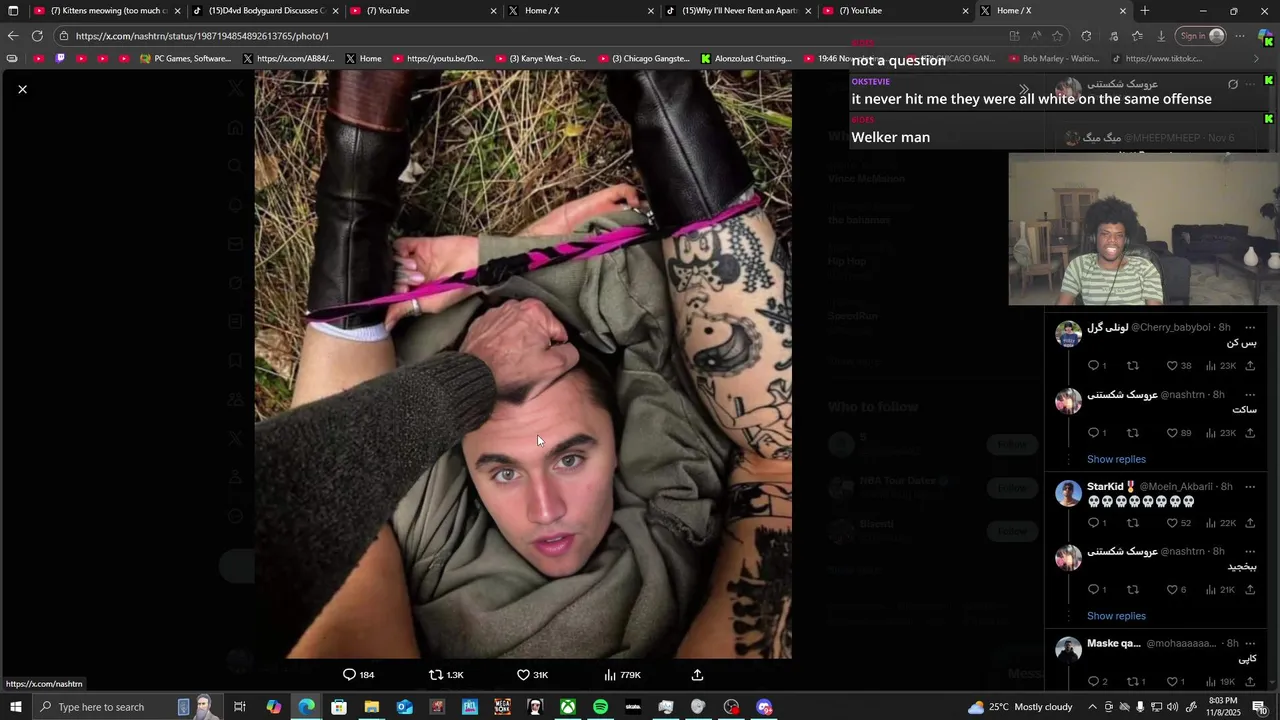Open more options on Maske qa... reply

(1250, 643)
